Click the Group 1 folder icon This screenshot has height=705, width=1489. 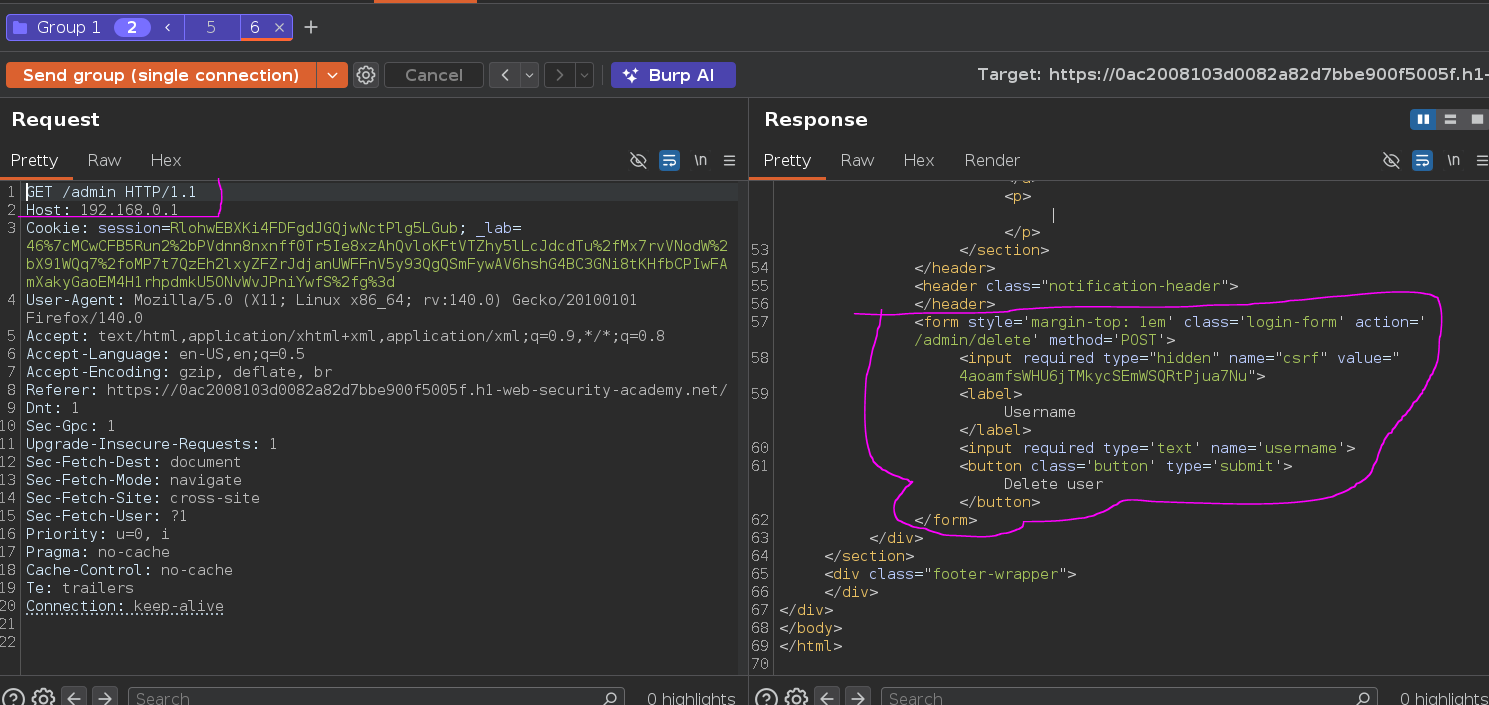point(20,28)
